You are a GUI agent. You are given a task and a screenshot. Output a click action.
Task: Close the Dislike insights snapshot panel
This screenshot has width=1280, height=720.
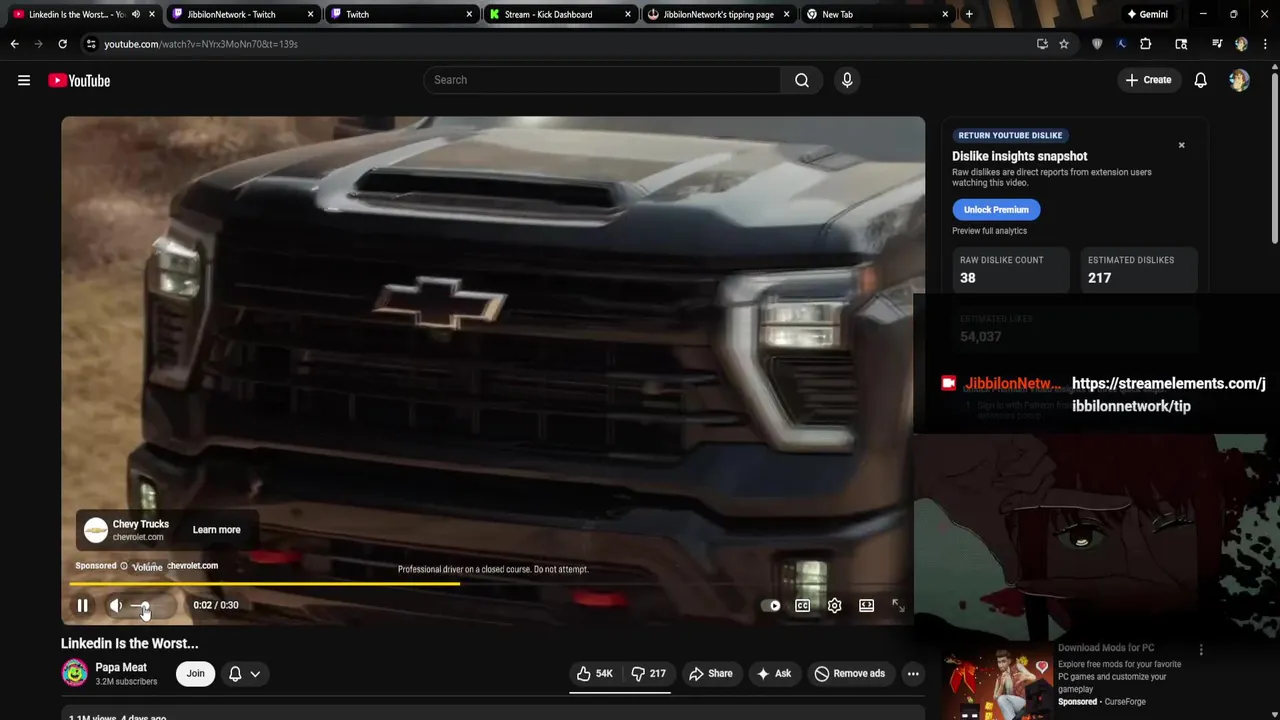point(1181,145)
